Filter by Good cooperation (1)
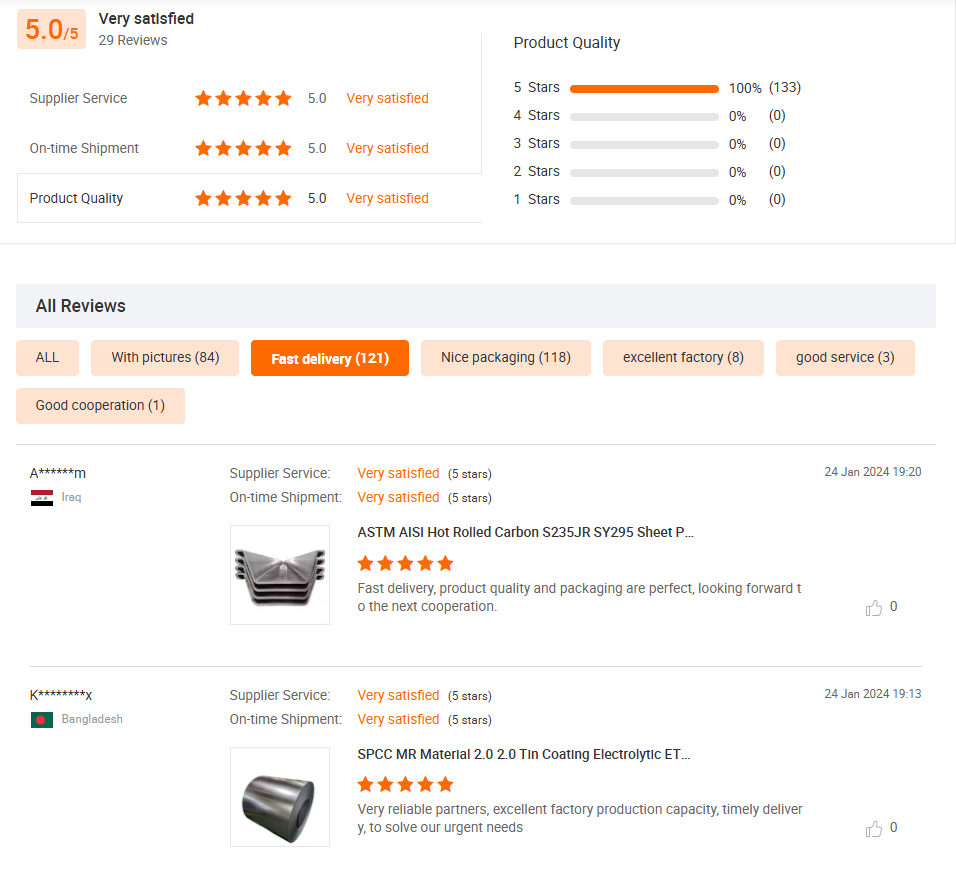Image resolution: width=956 pixels, height=877 pixels. [100, 406]
